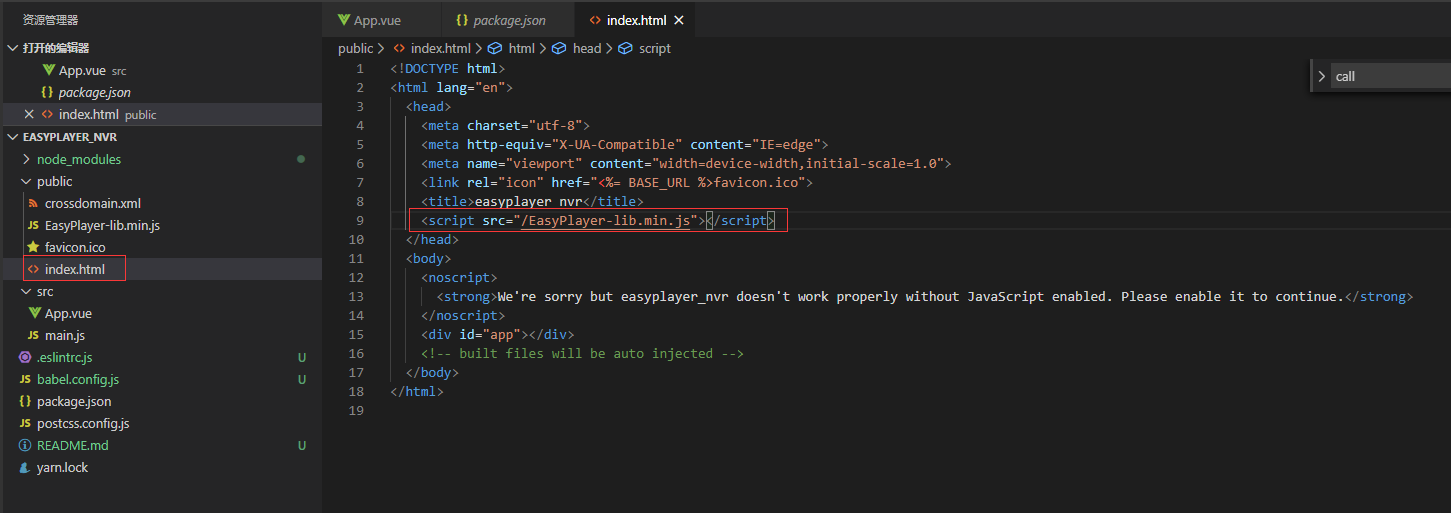Image resolution: width=1451 pixels, height=513 pixels.
Task: Select the index.html editor tab
Action: click(x=636, y=20)
